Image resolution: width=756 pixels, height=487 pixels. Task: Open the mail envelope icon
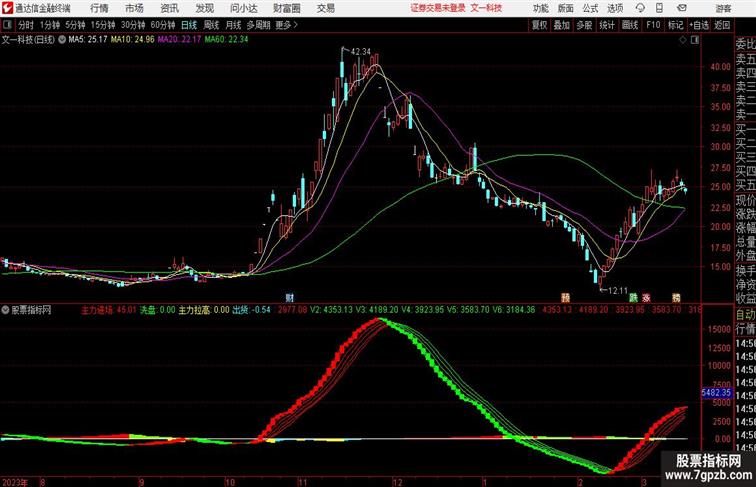[682, 8]
